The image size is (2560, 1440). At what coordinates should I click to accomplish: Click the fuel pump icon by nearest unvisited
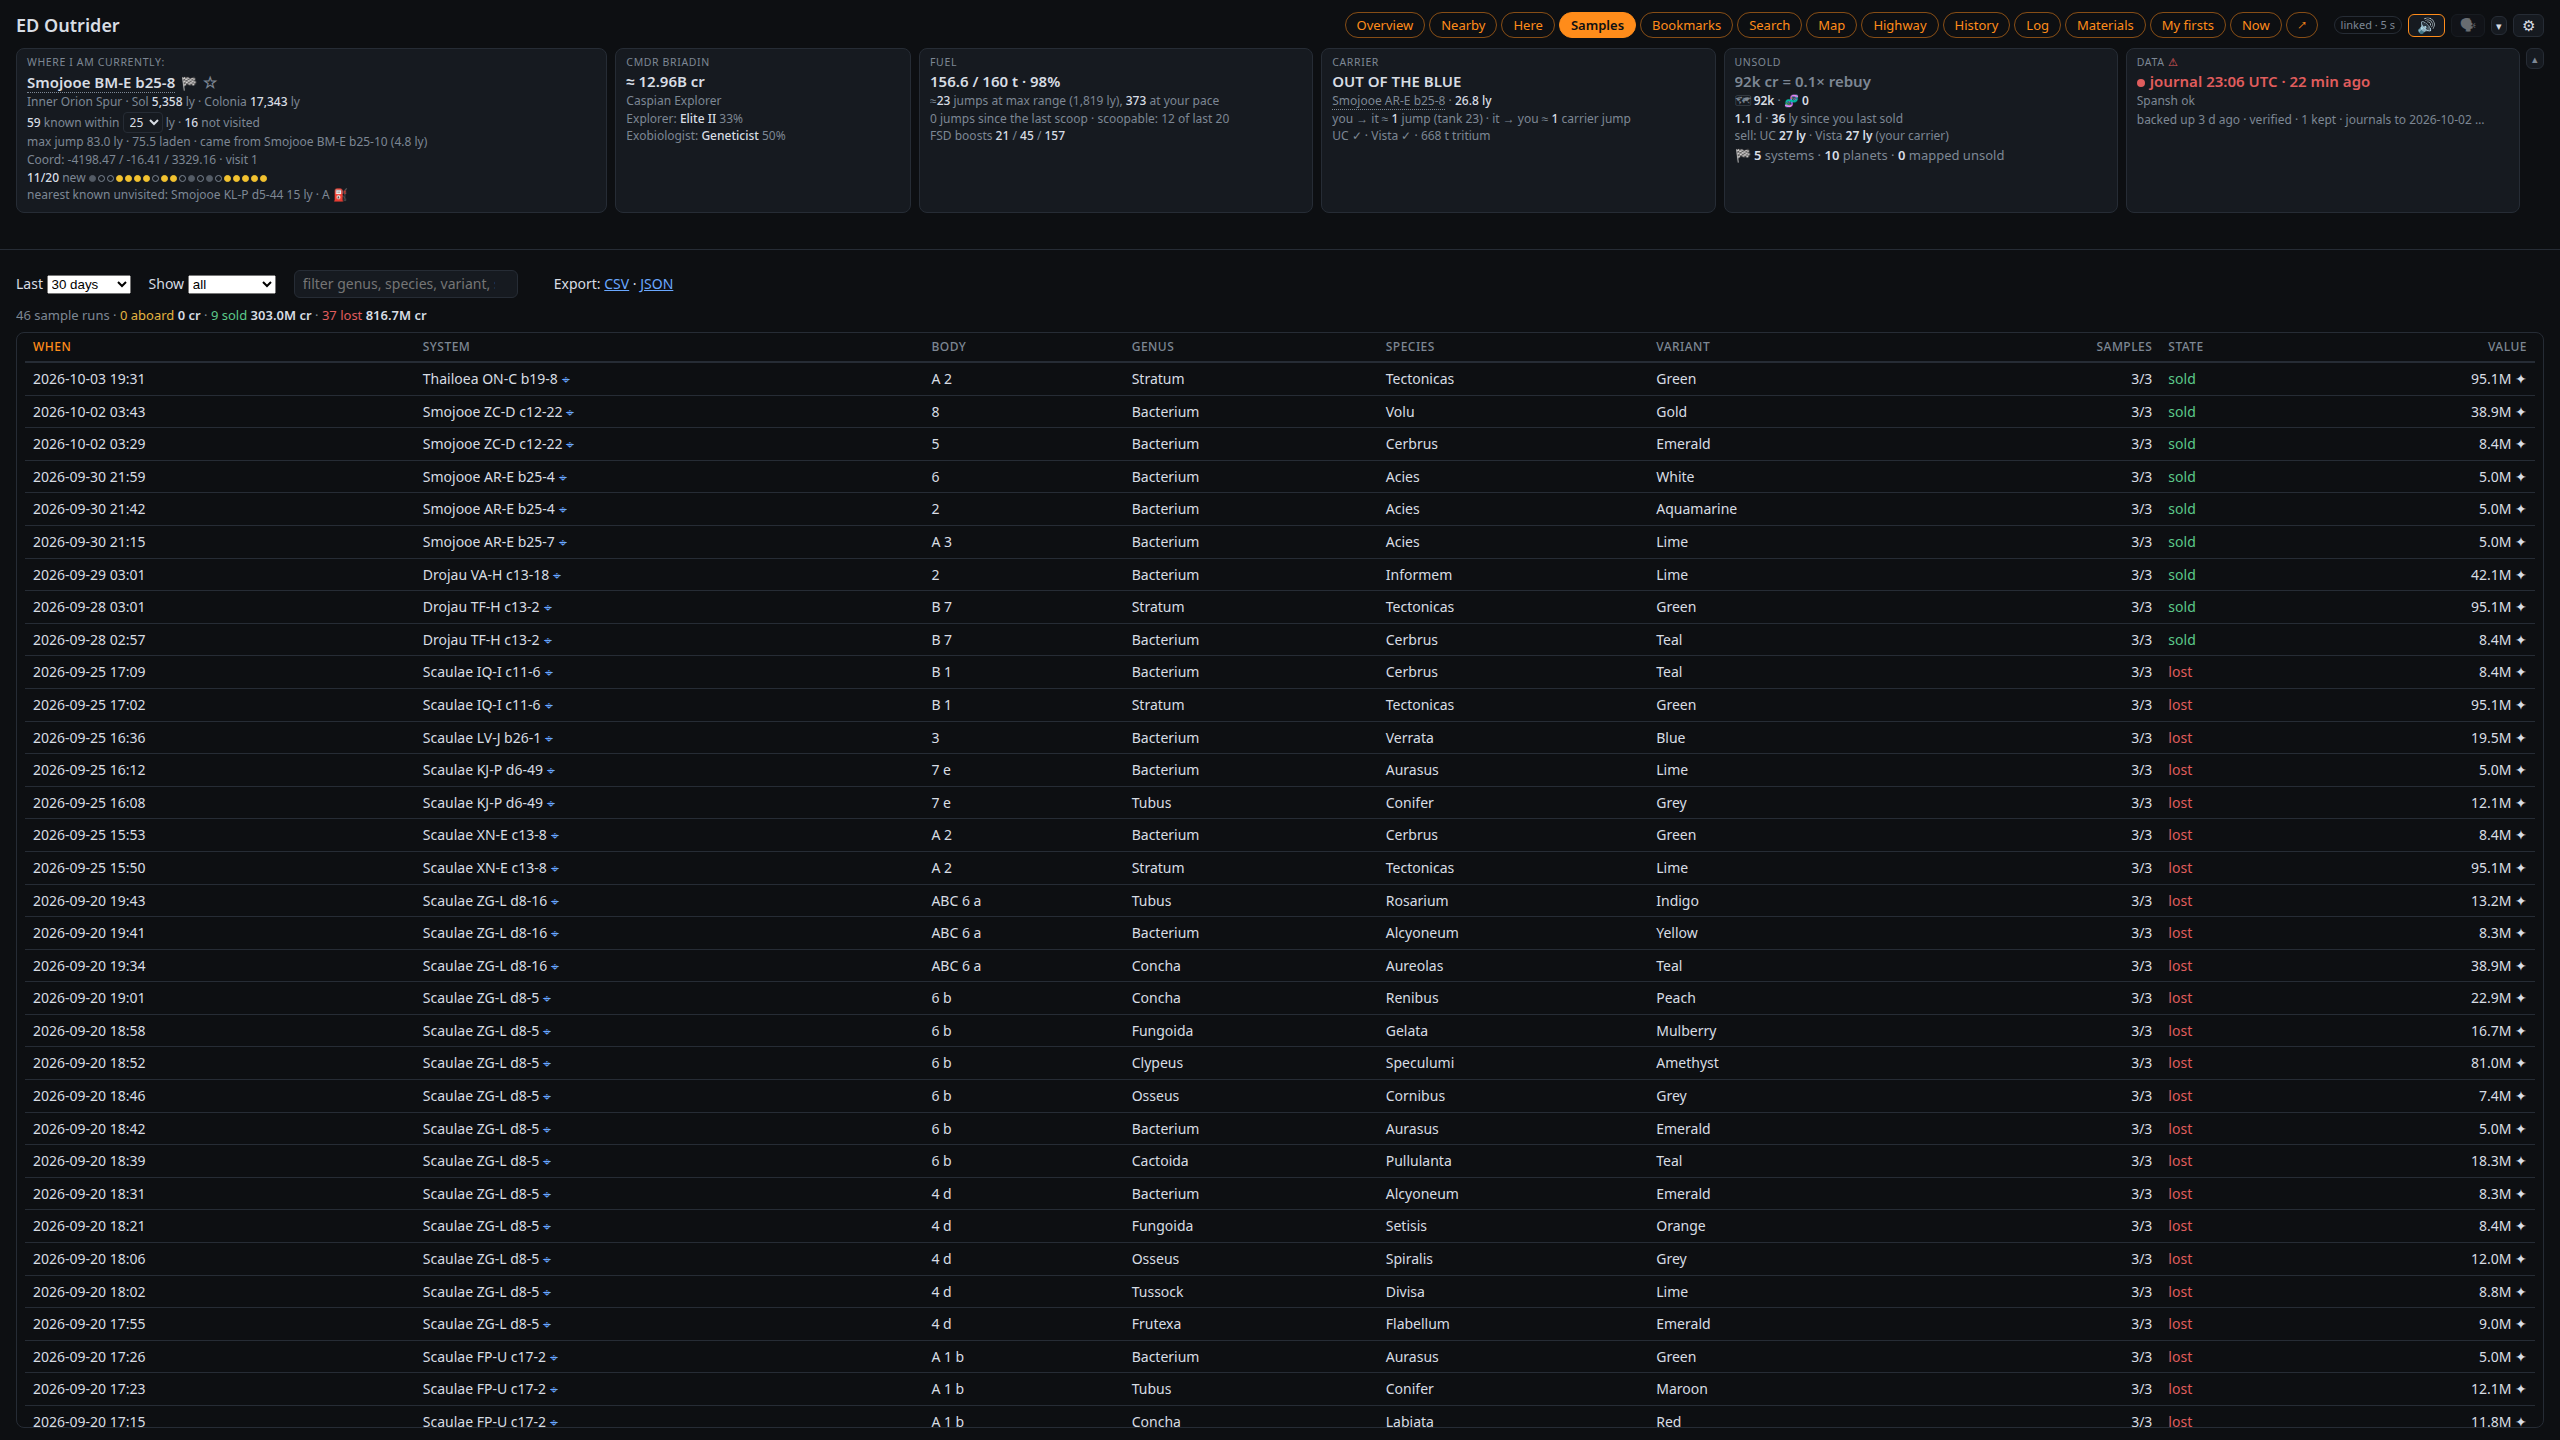pyautogui.click(x=340, y=195)
